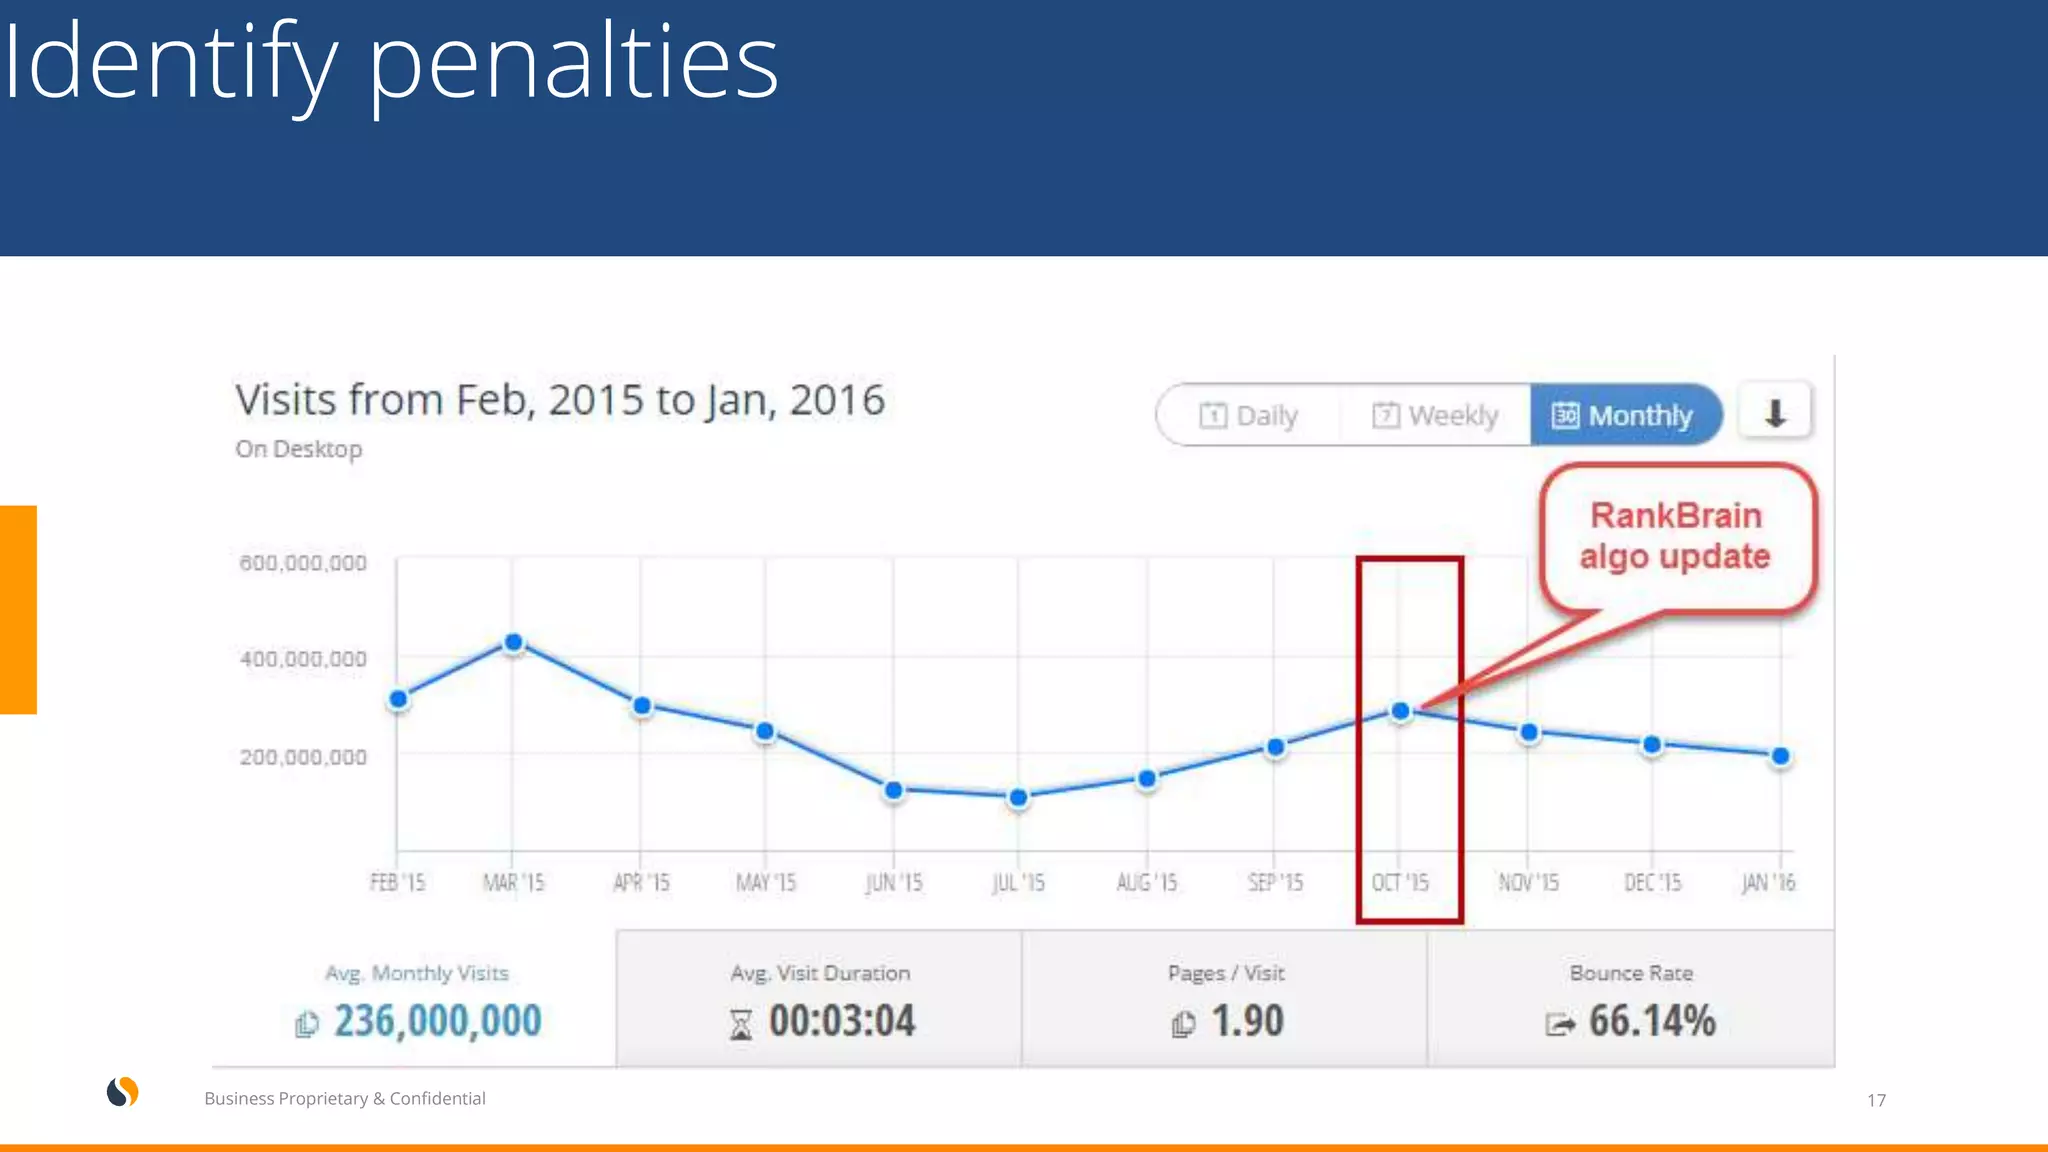The image size is (2048, 1152).
Task: Click the JAN '16 x-axis label
Action: (1768, 882)
